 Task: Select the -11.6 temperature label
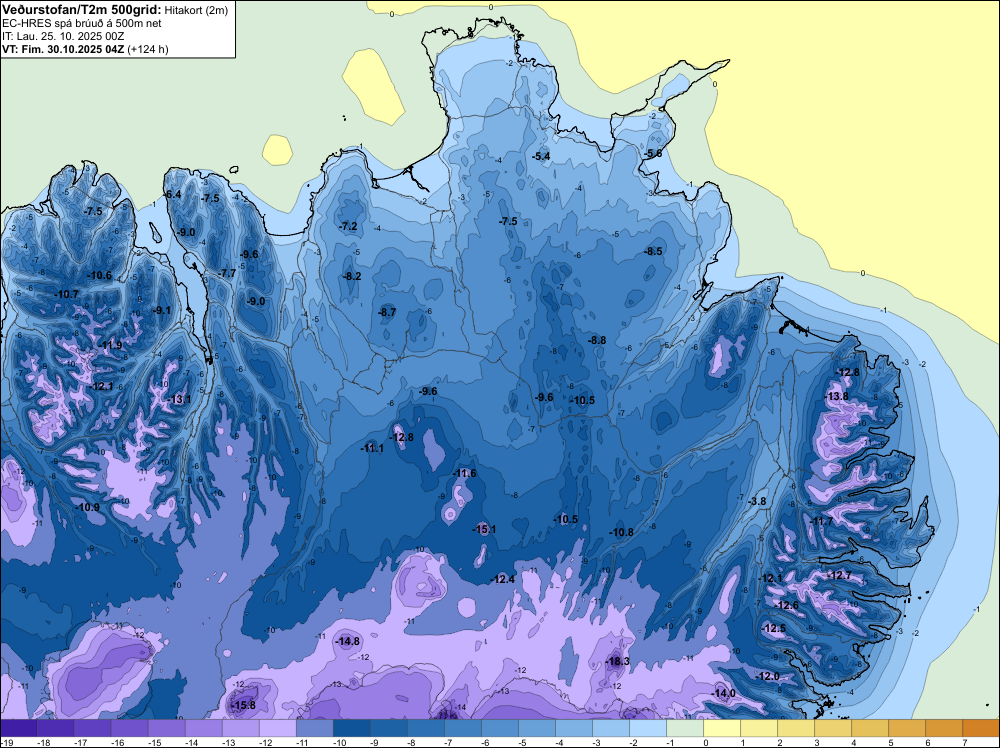pyautogui.click(x=465, y=473)
